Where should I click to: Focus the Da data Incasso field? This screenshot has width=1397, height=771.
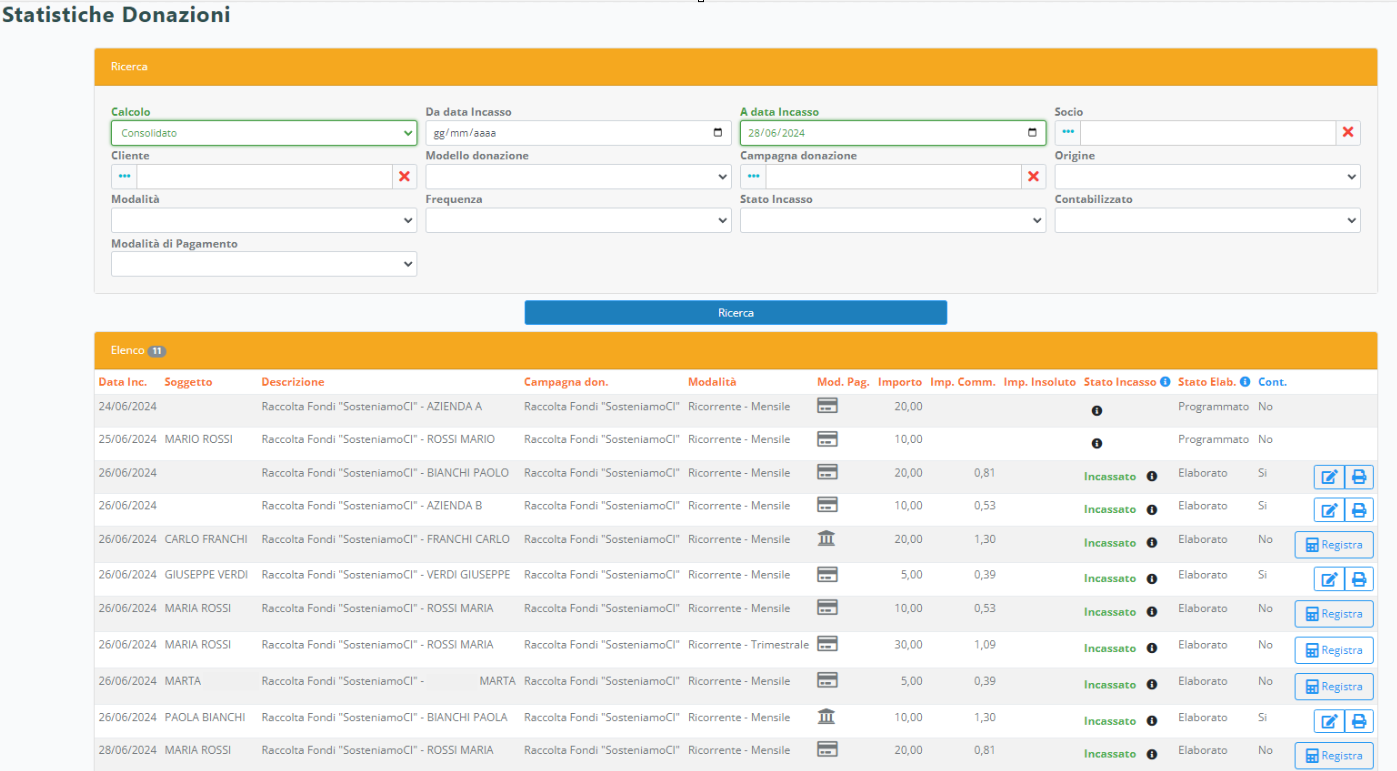(565, 133)
